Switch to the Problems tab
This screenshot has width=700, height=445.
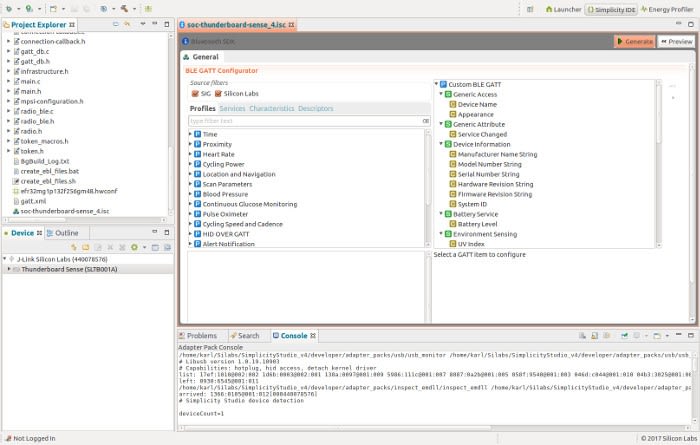pyautogui.click(x=198, y=336)
